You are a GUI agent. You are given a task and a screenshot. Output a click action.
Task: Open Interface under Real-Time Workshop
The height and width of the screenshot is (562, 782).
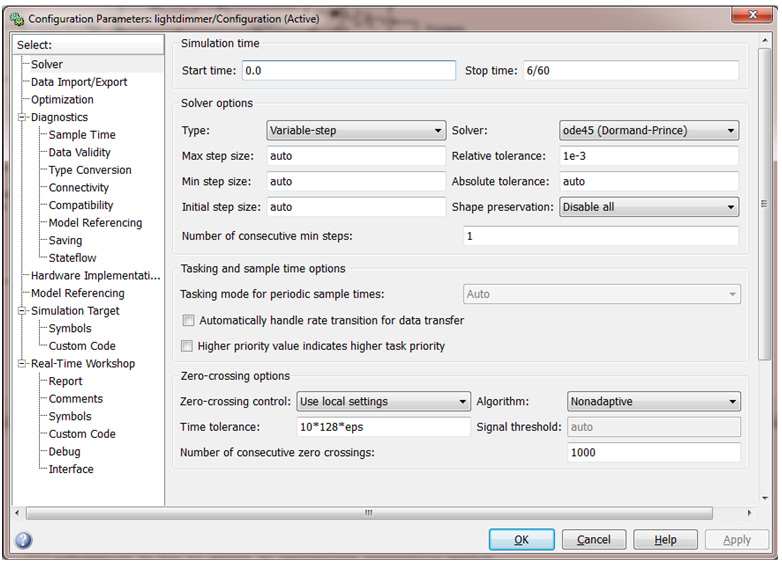[x=71, y=469]
